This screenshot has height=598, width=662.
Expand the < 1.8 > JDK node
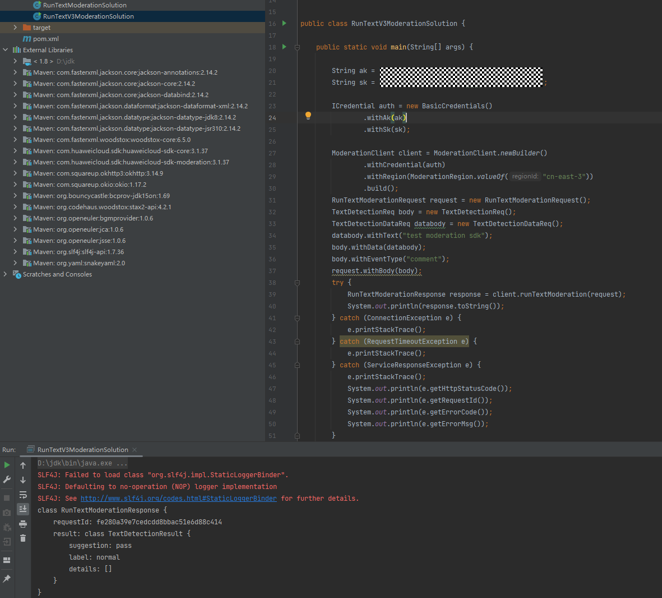15,61
